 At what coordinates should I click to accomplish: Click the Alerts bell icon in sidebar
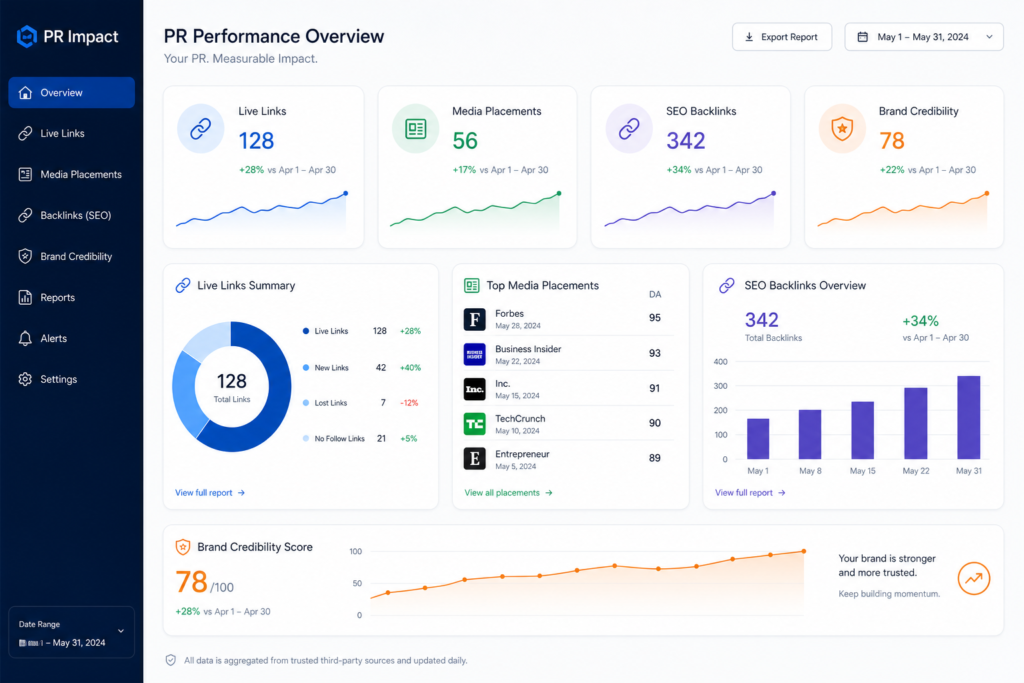tap(25, 338)
